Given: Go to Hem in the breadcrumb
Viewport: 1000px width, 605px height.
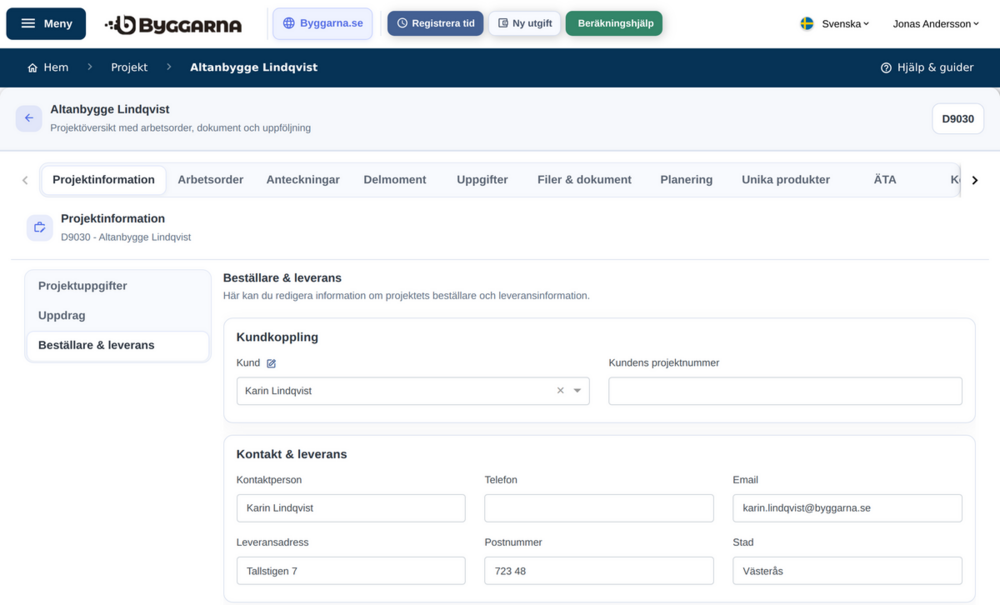Looking at the screenshot, I should click(48, 68).
